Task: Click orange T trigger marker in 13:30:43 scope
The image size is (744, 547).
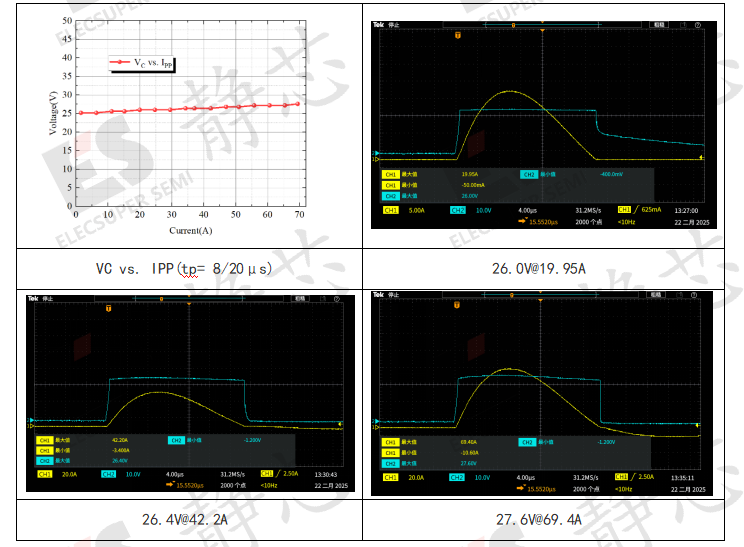Action: coord(109,309)
